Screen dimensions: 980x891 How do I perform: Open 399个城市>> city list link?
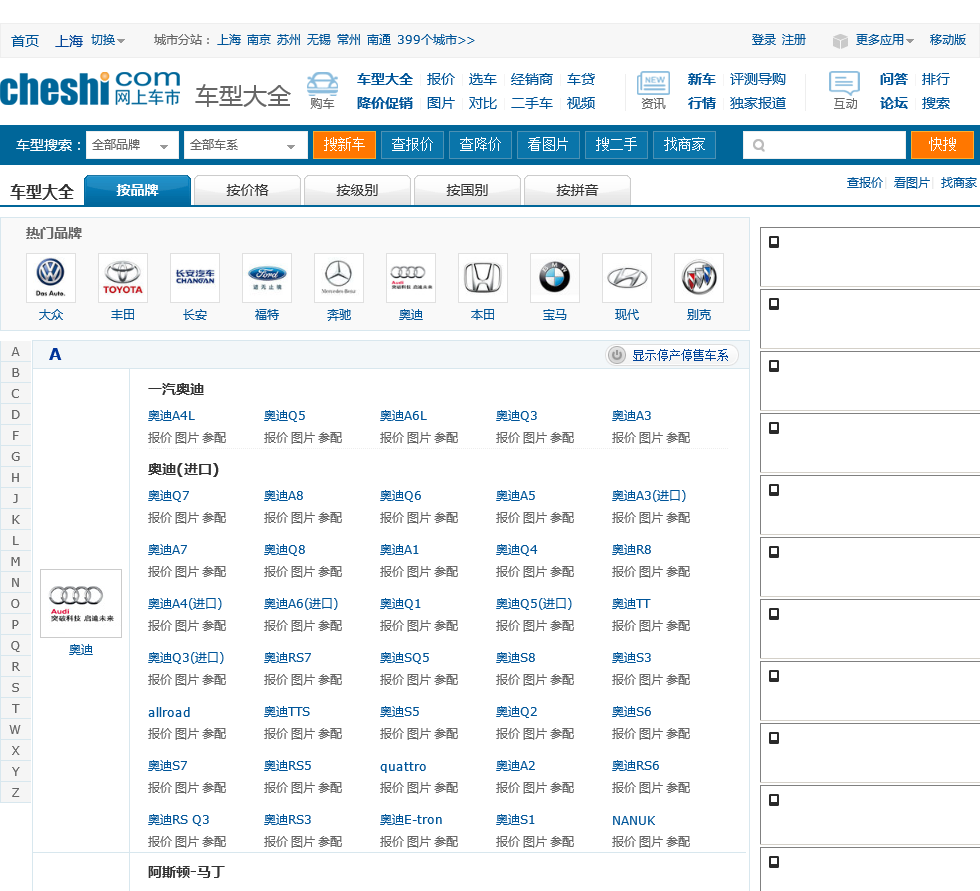436,40
